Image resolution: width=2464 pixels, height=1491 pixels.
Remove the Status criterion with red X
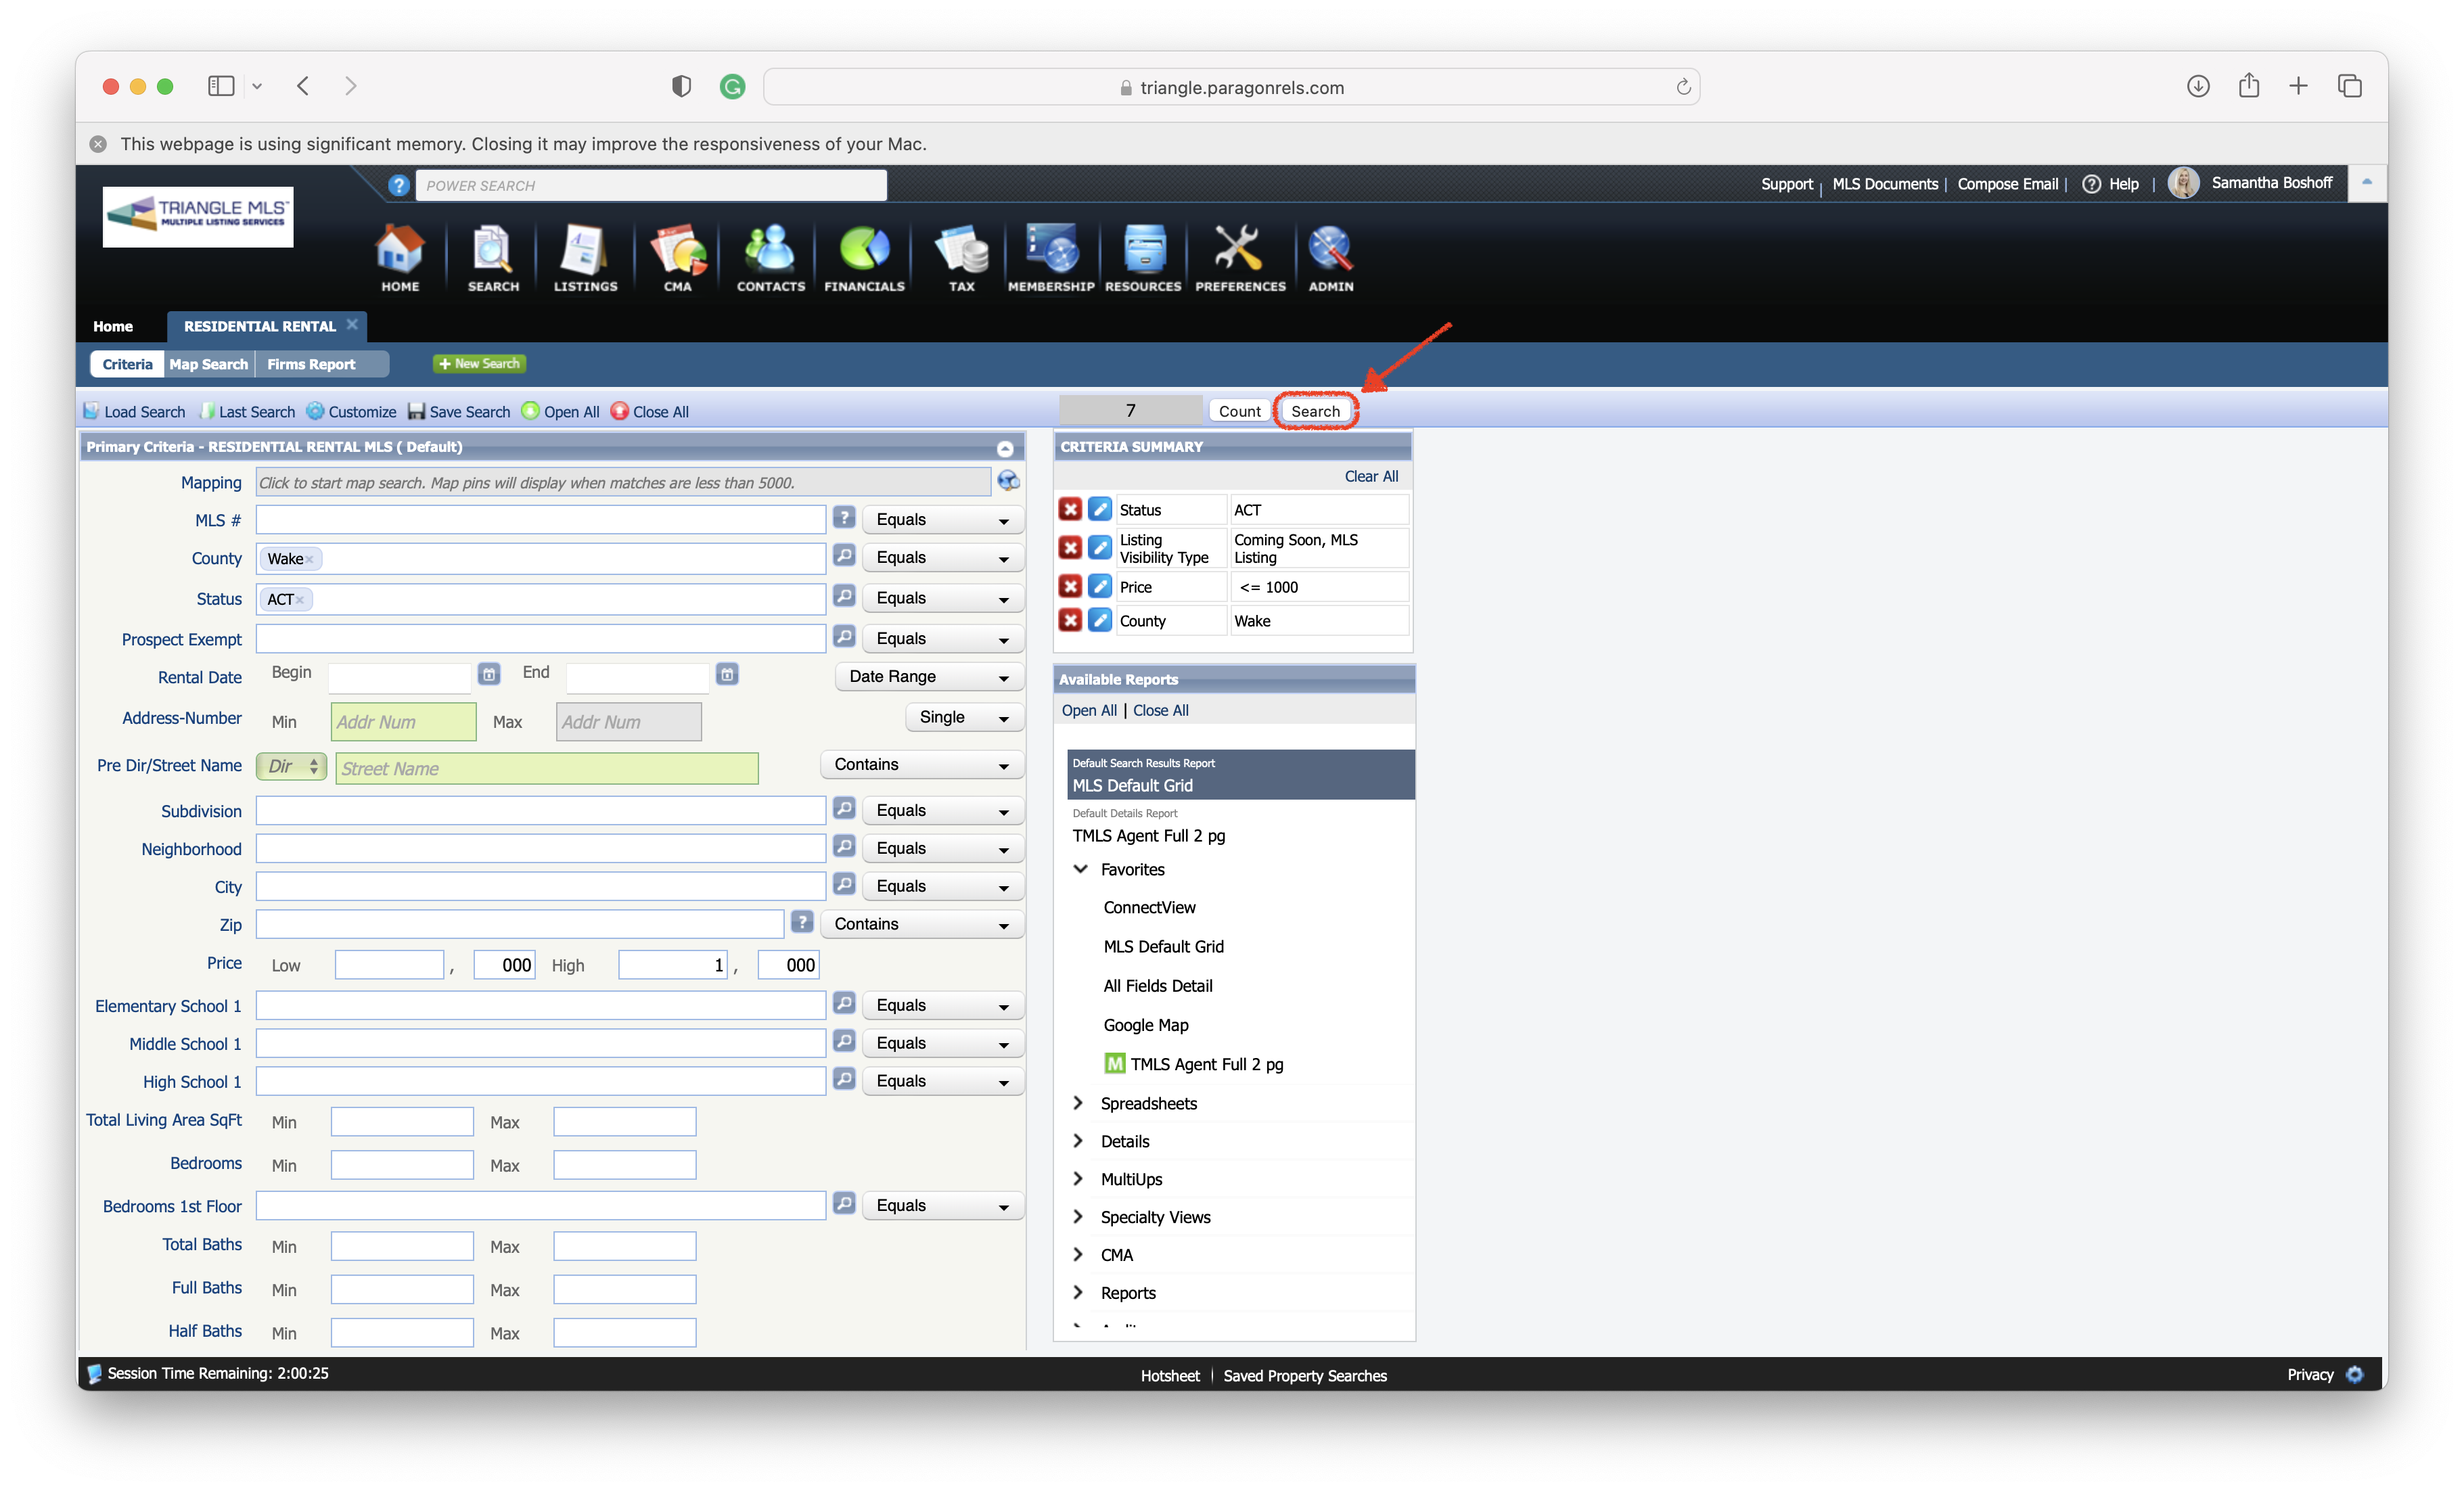click(1070, 509)
